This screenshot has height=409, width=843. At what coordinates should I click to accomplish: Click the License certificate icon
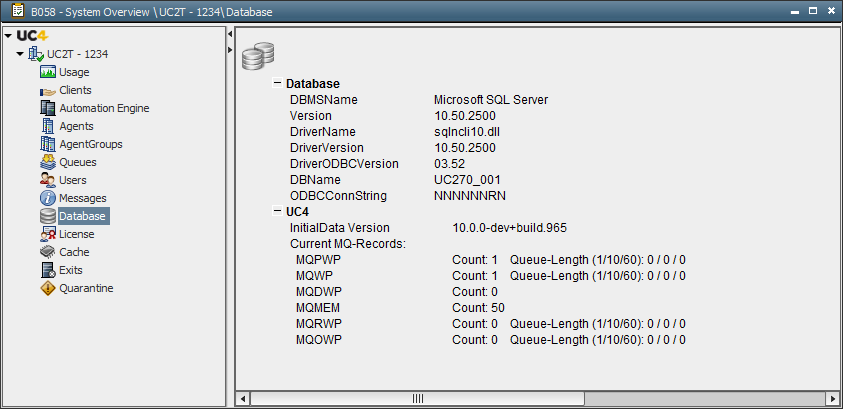pos(48,234)
